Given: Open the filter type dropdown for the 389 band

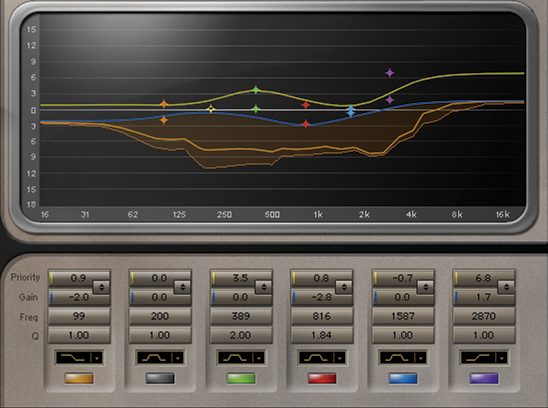Looking at the screenshot, I should (x=241, y=358).
